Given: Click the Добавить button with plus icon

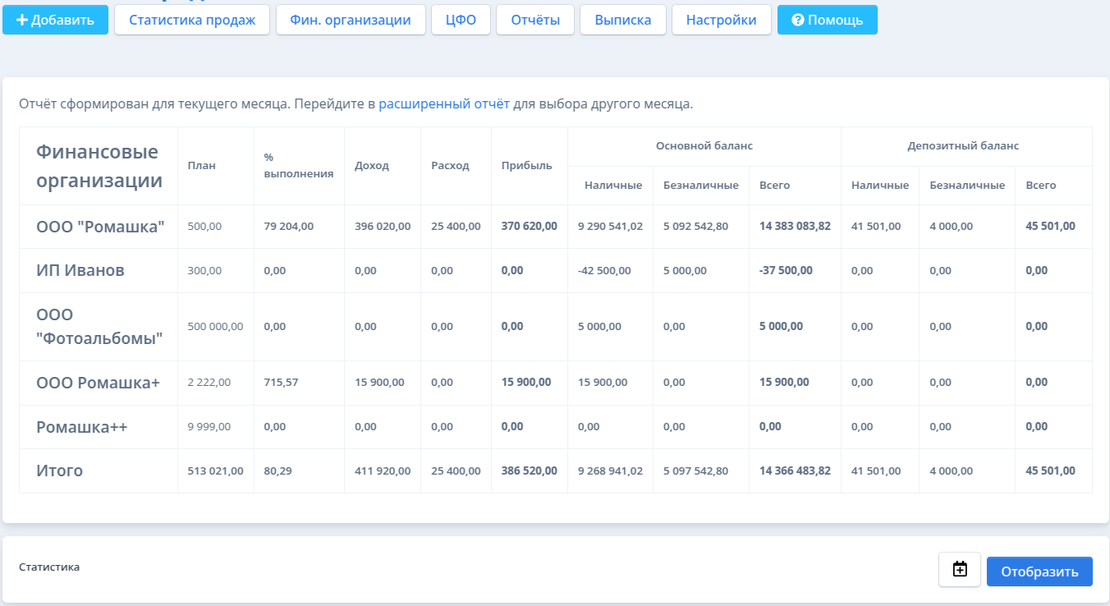Looking at the screenshot, I should click(55, 20).
